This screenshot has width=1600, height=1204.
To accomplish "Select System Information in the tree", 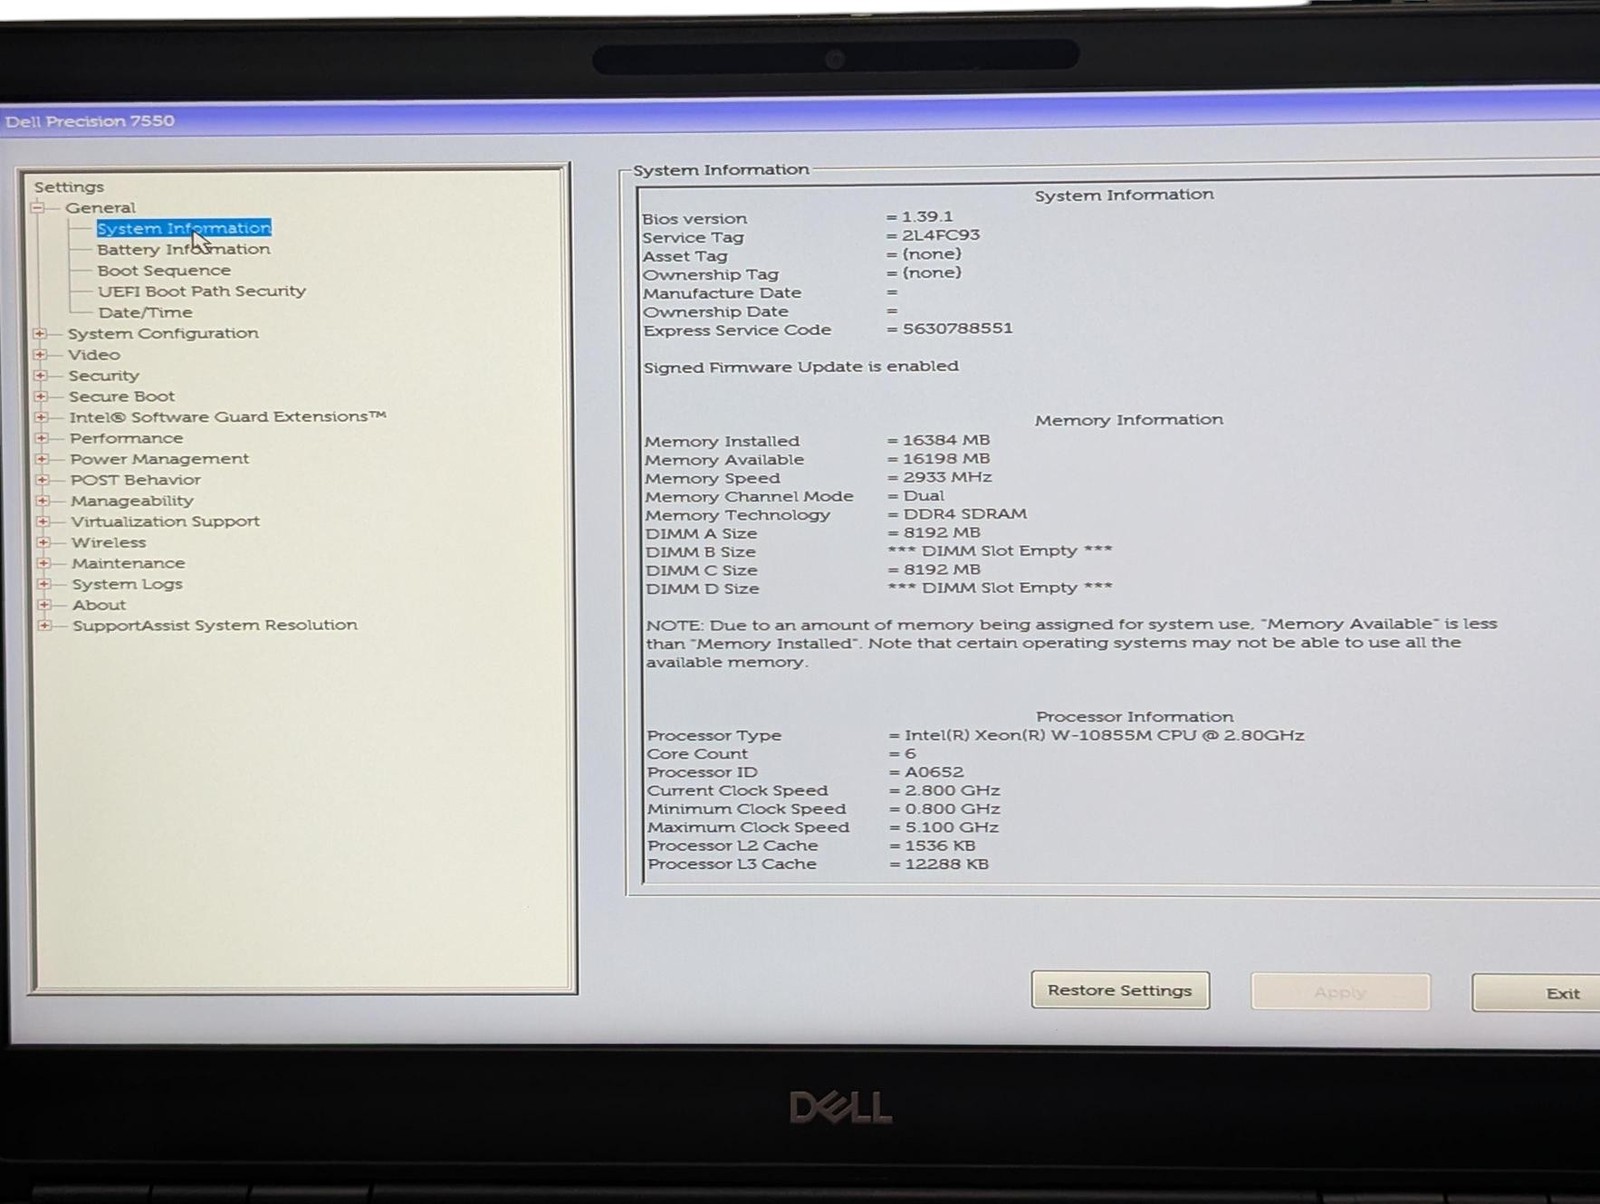I will point(184,228).
